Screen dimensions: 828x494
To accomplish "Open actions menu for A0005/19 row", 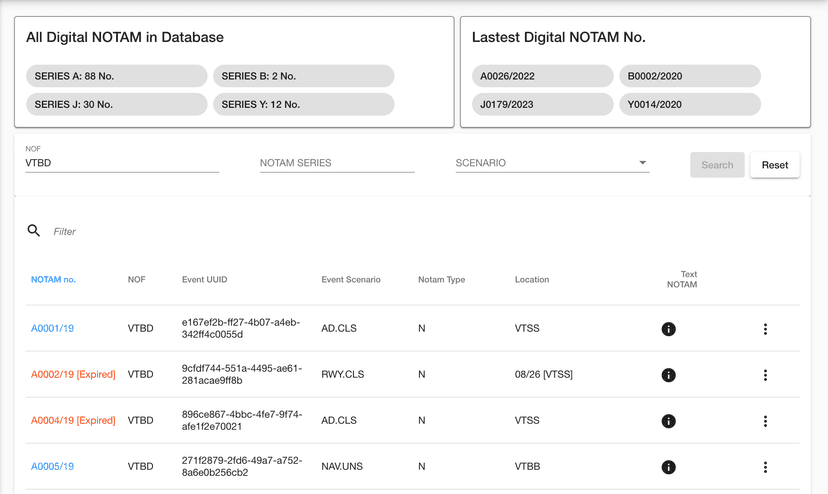I will [765, 467].
